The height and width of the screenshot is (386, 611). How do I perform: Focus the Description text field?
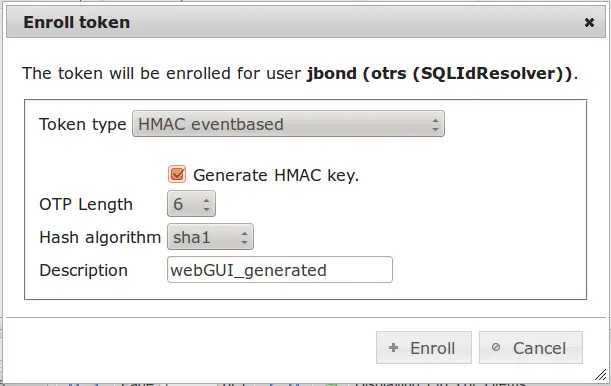point(280,270)
